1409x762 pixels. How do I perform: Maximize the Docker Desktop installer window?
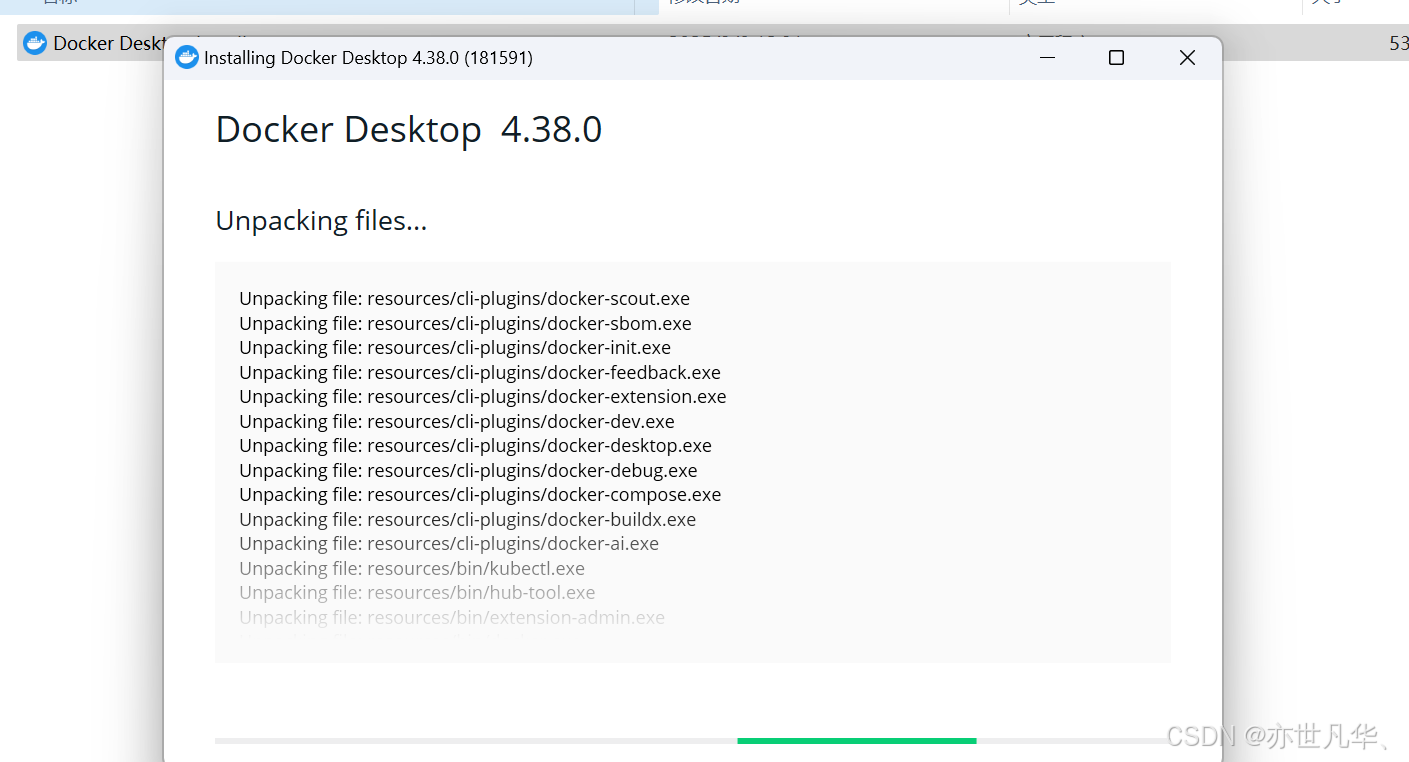tap(1116, 58)
